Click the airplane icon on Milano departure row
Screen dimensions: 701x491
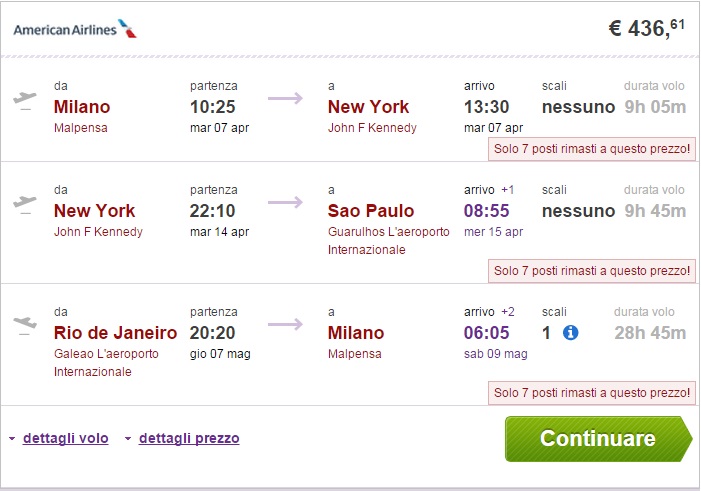tap(25, 99)
